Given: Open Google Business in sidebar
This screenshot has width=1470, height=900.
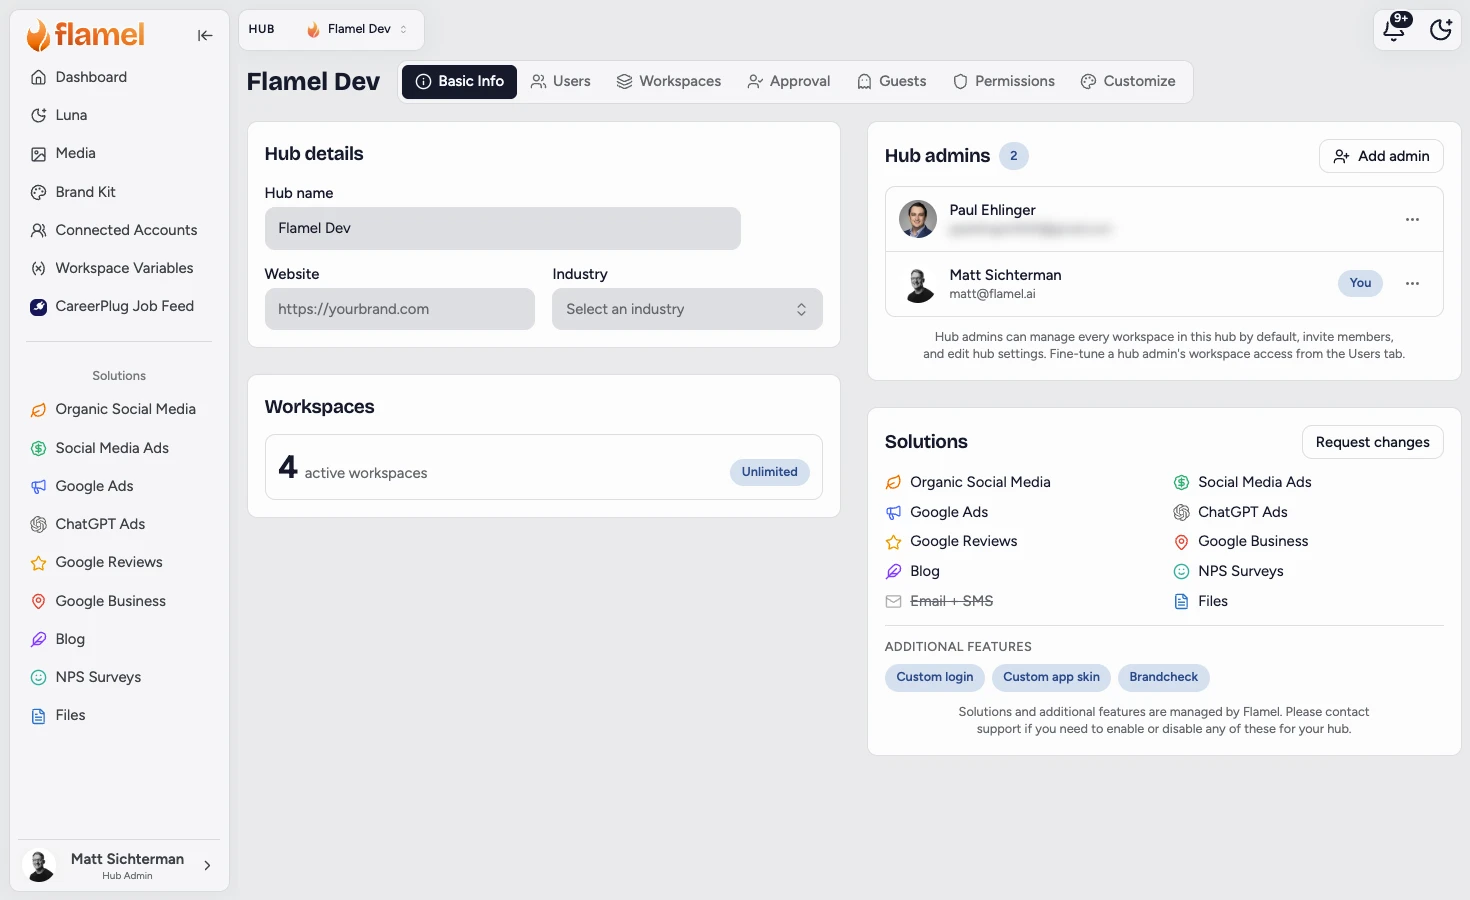Looking at the screenshot, I should (110, 601).
